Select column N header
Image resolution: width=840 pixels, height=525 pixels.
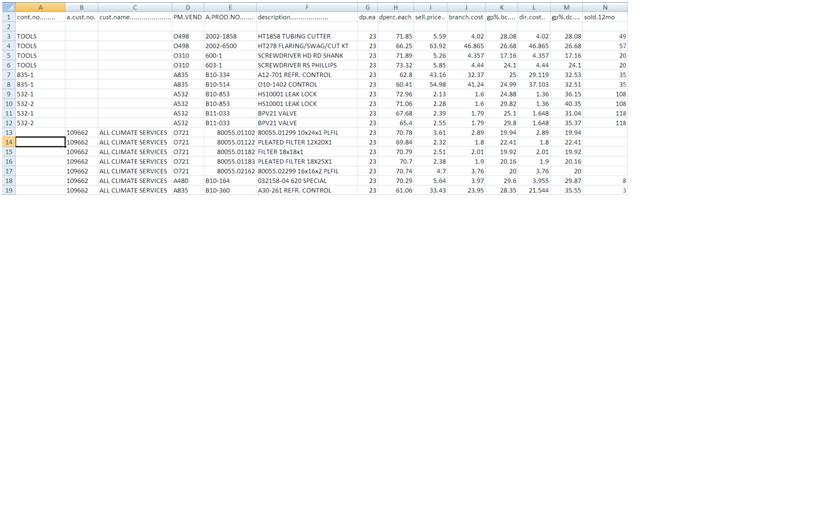click(605, 7)
